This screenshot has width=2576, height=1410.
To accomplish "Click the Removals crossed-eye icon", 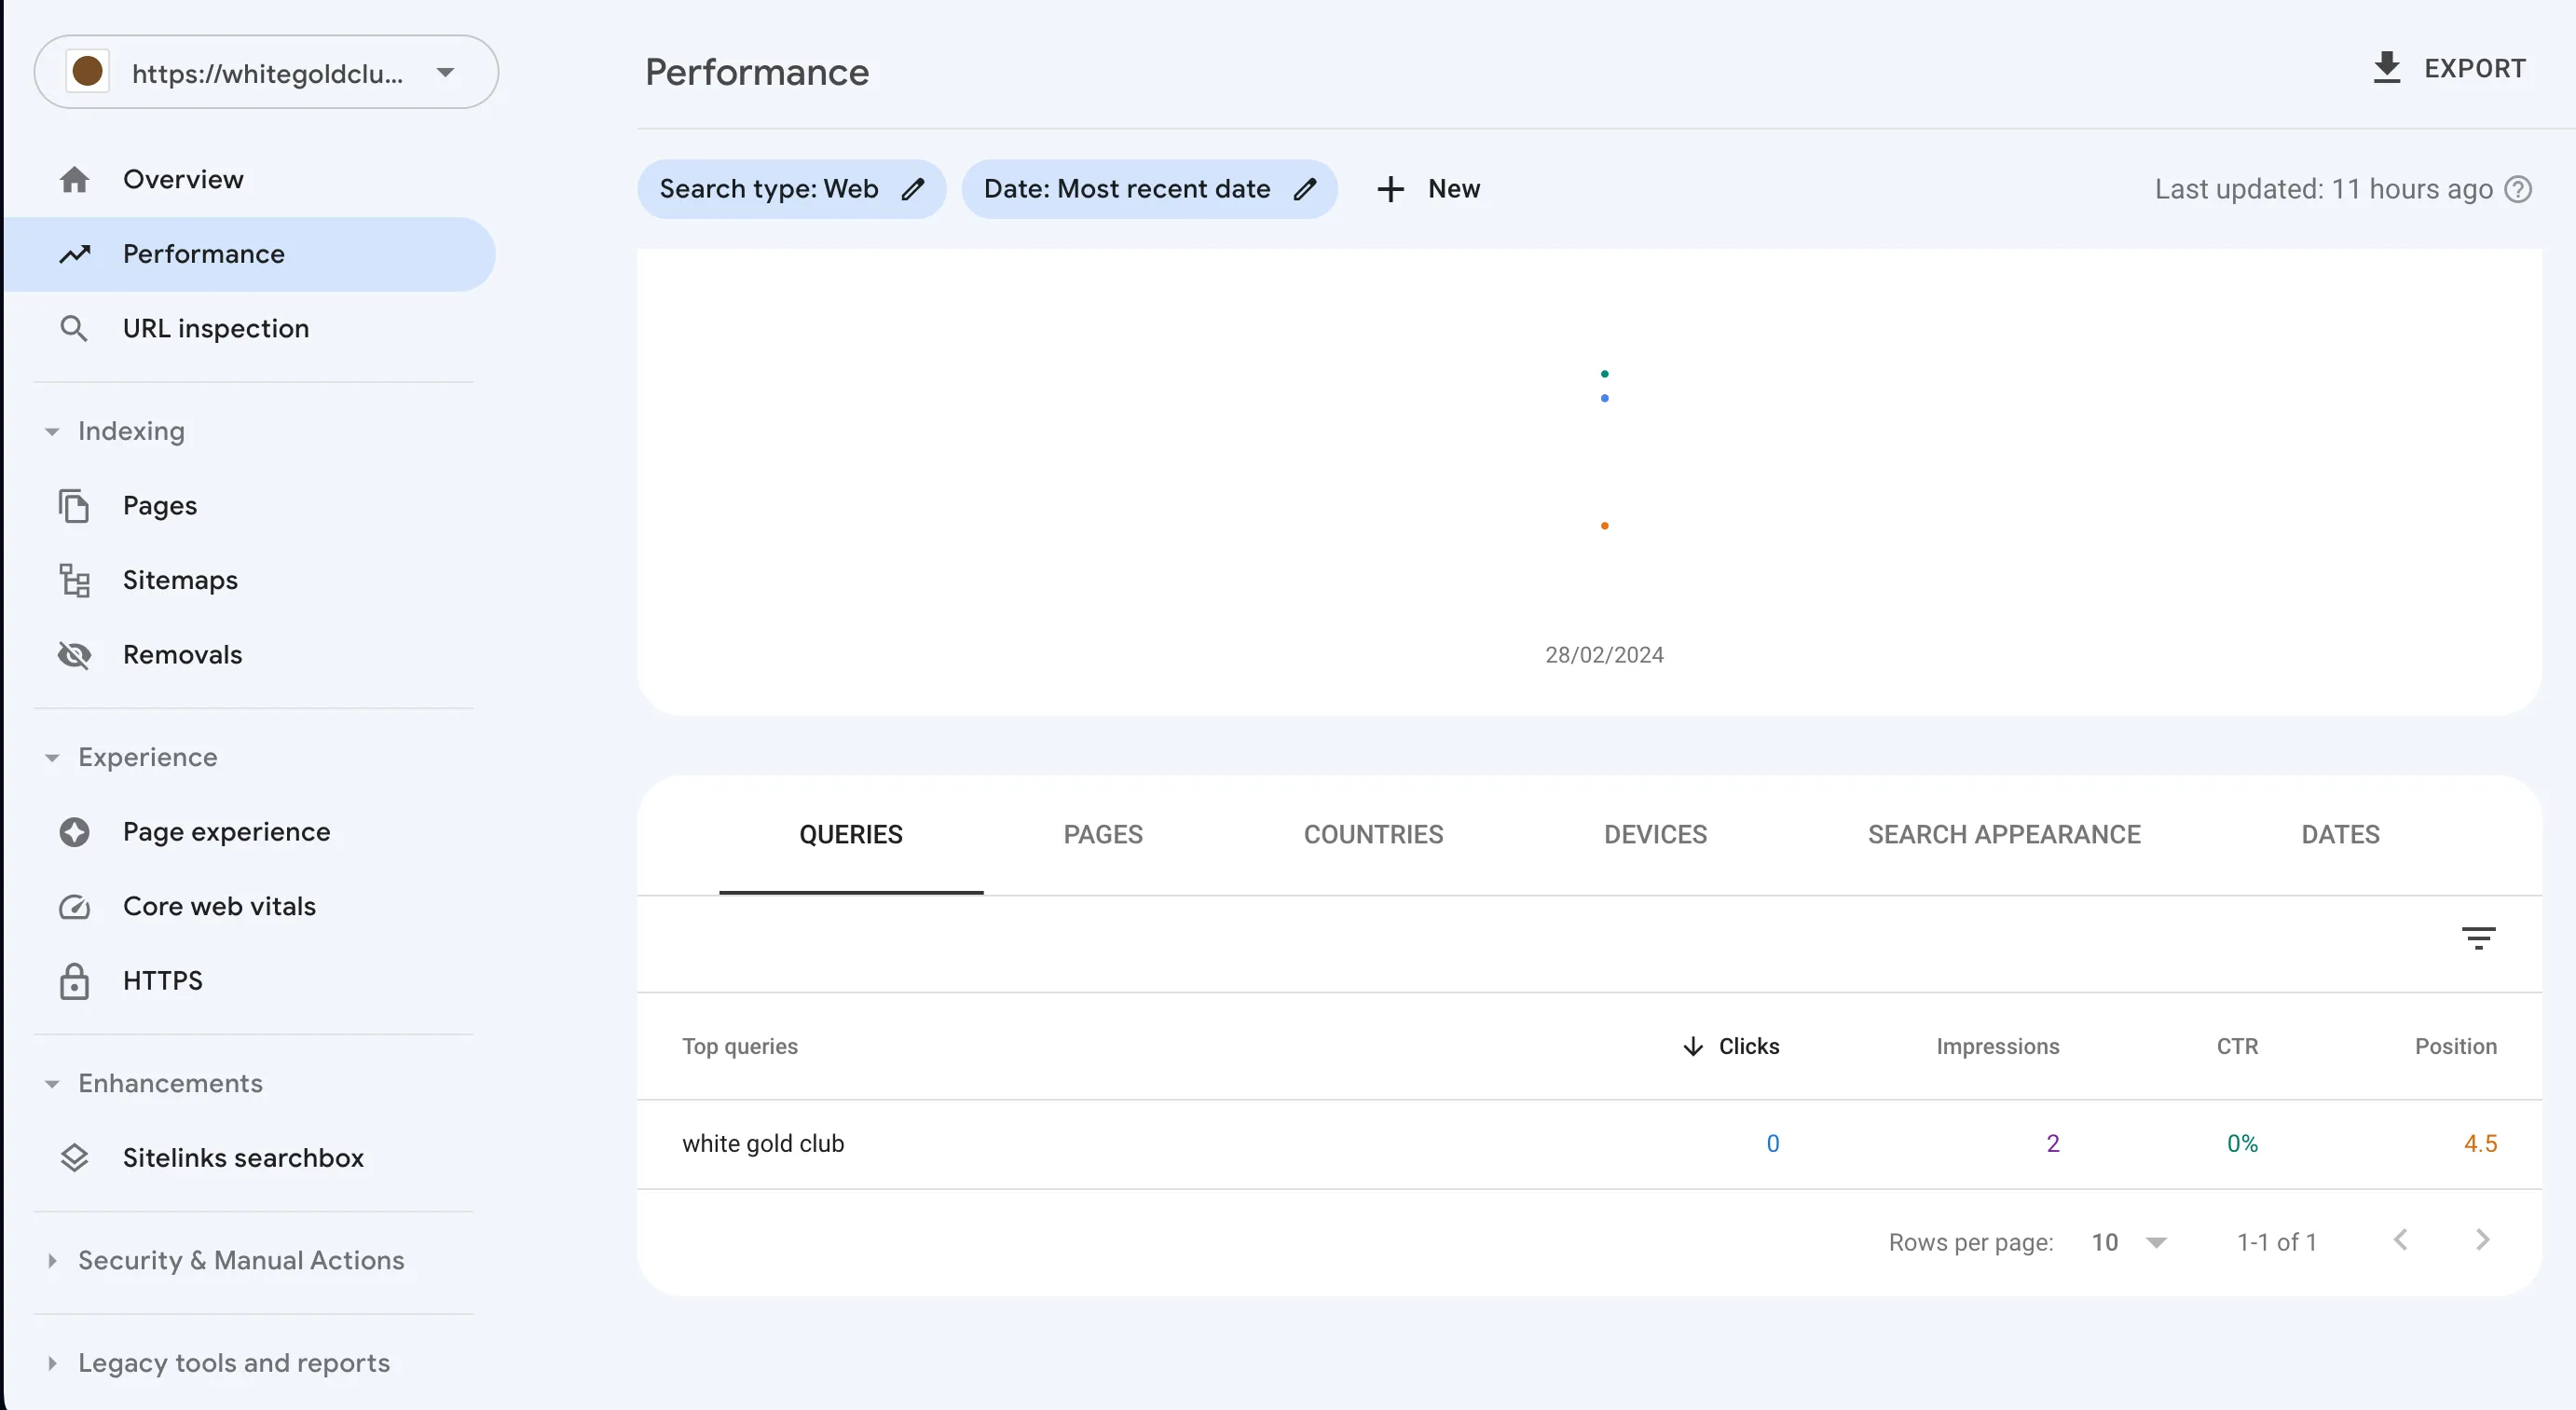I will [74, 655].
